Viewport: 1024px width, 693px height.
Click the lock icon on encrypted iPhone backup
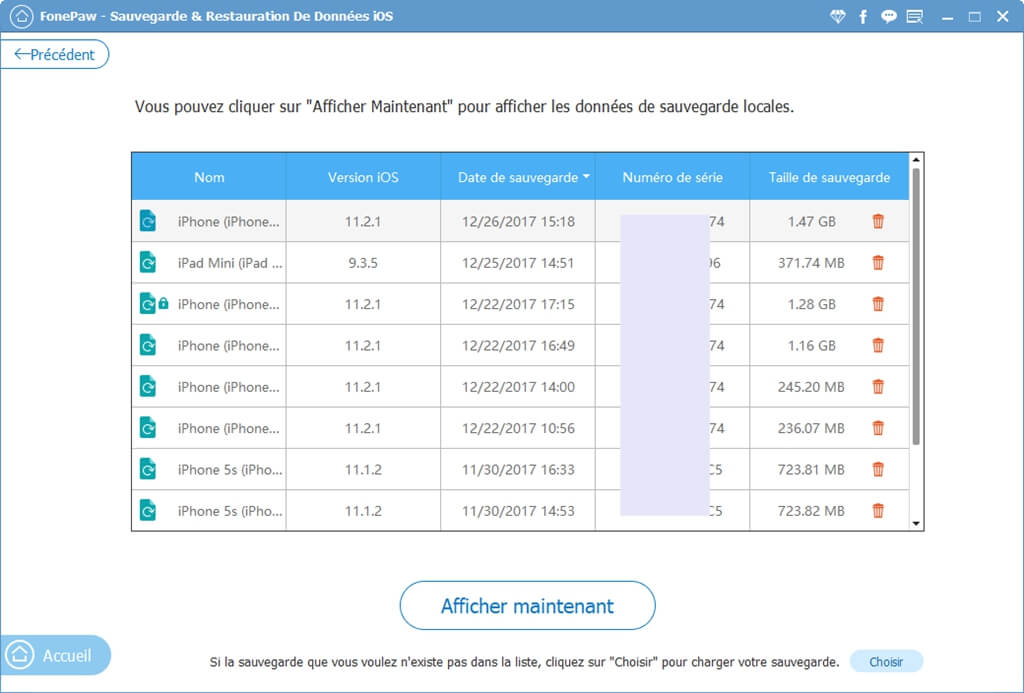point(163,303)
